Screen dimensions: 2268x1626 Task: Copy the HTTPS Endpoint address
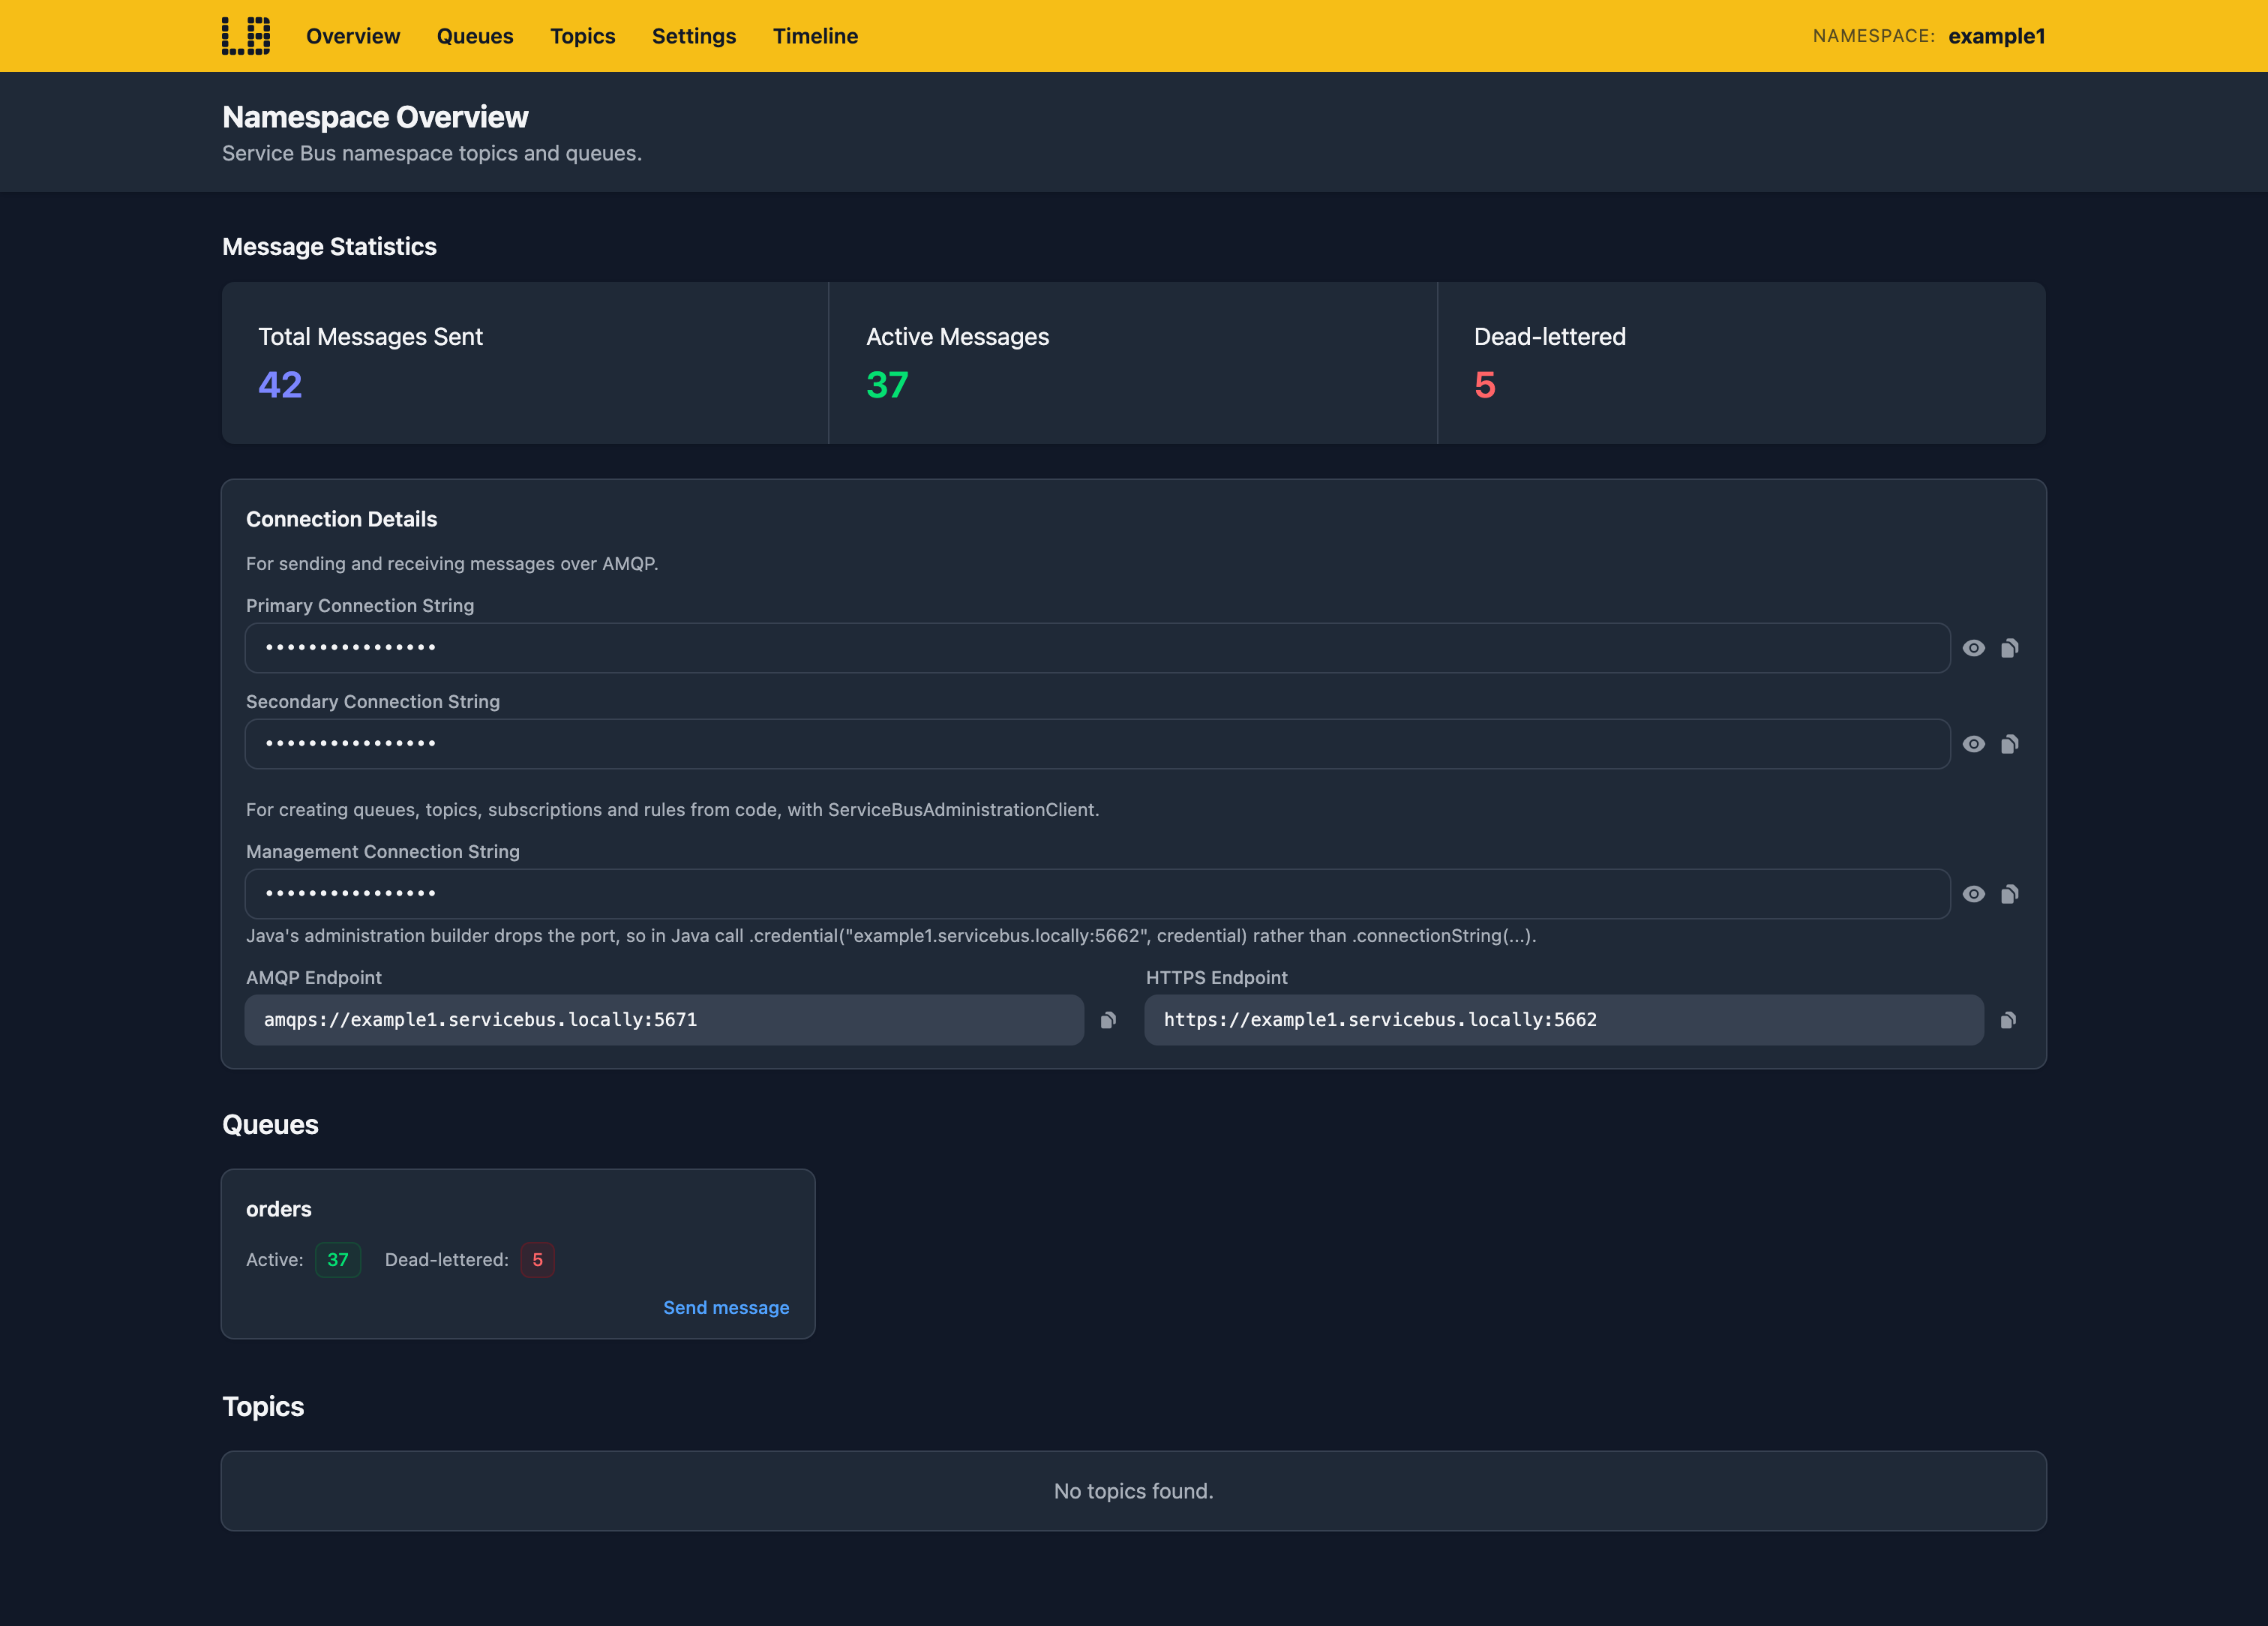point(2008,1020)
